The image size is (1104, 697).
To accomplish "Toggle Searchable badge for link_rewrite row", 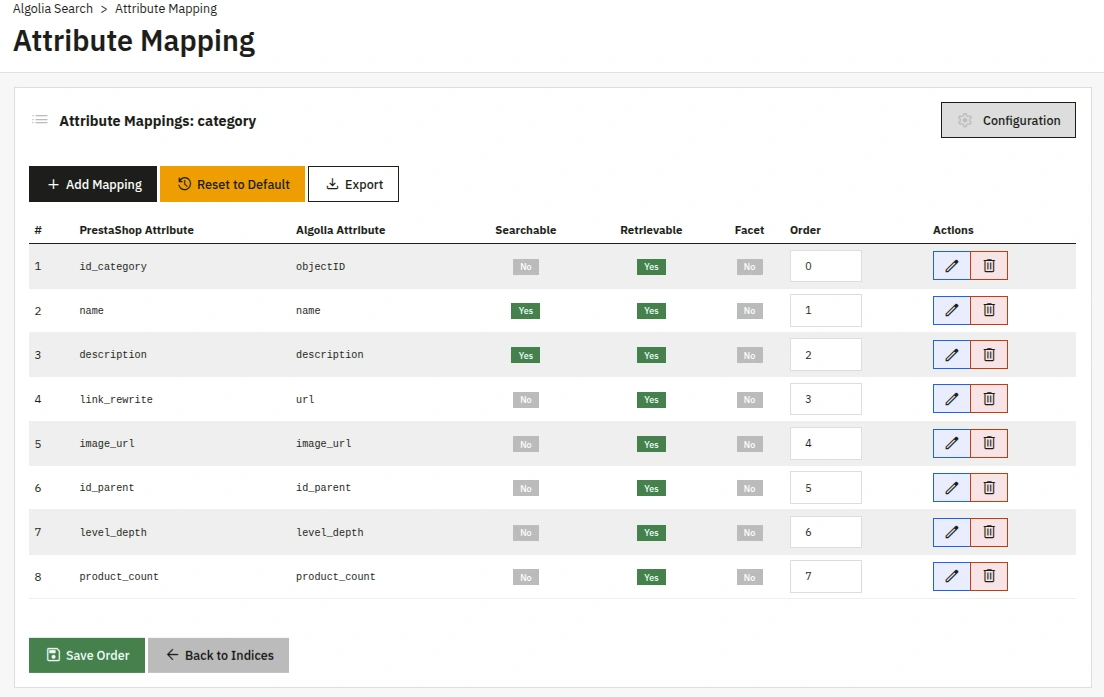I will (x=525, y=400).
